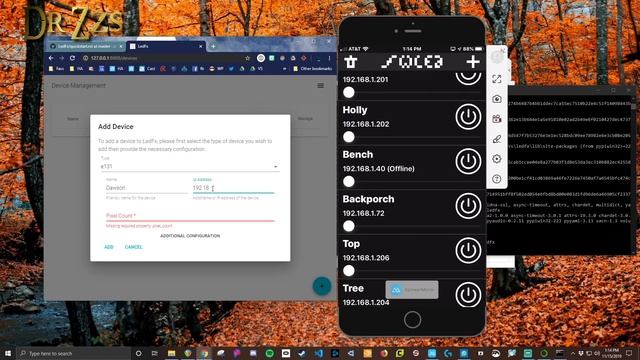The height and width of the screenshot is (360, 640).
Task: Click the Task View icon on taskbar
Action: [x=155, y=353]
